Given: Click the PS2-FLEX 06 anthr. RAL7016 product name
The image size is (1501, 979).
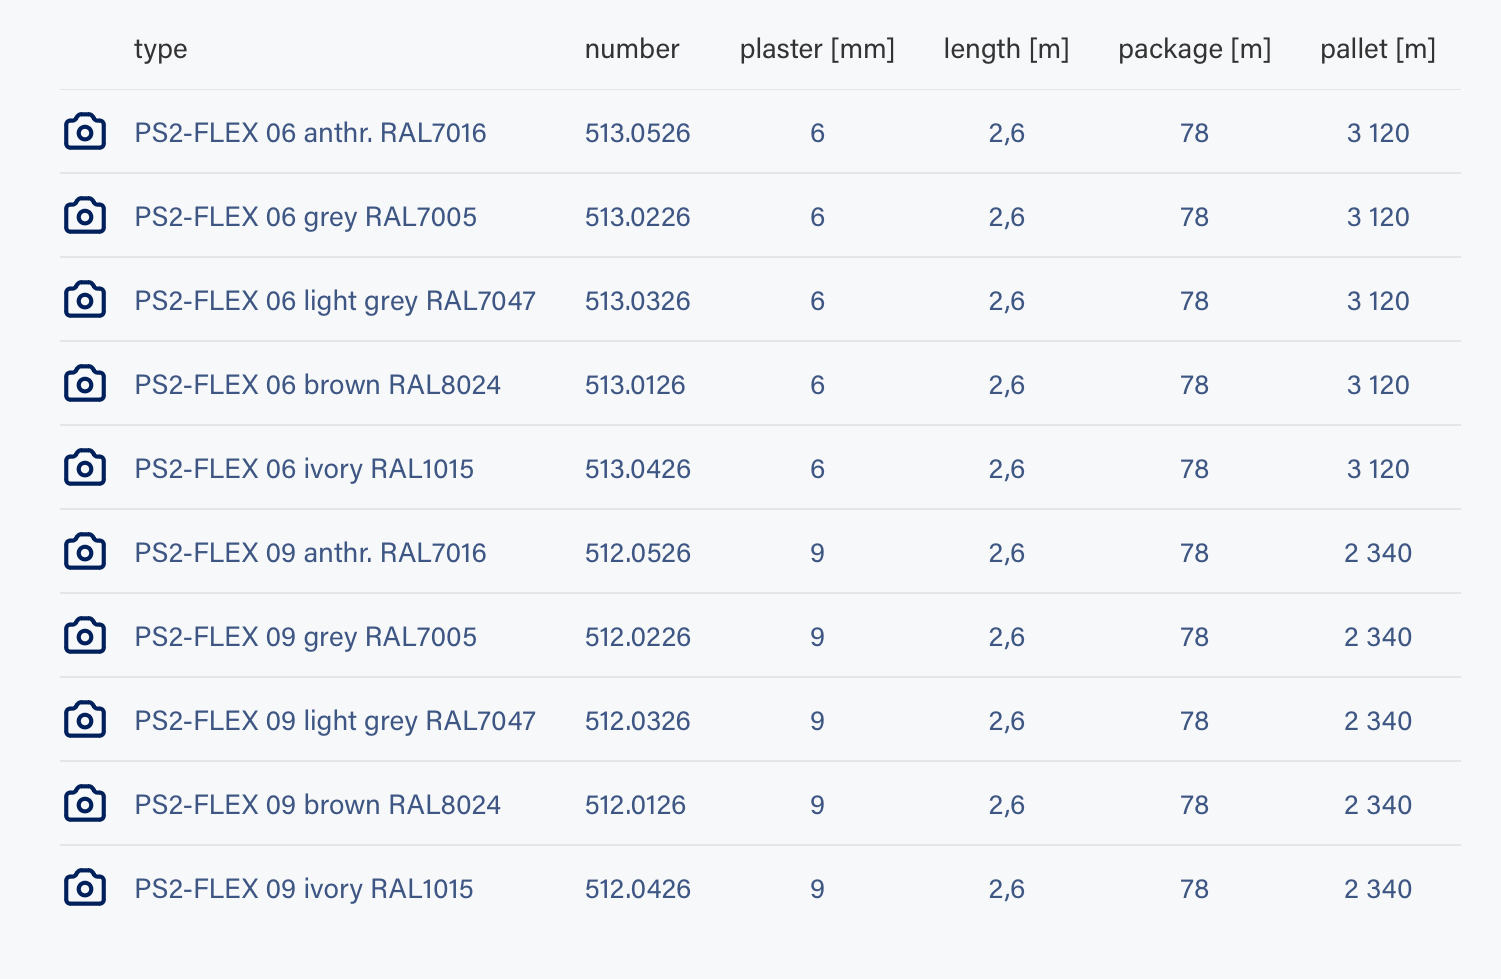Looking at the screenshot, I should point(310,133).
